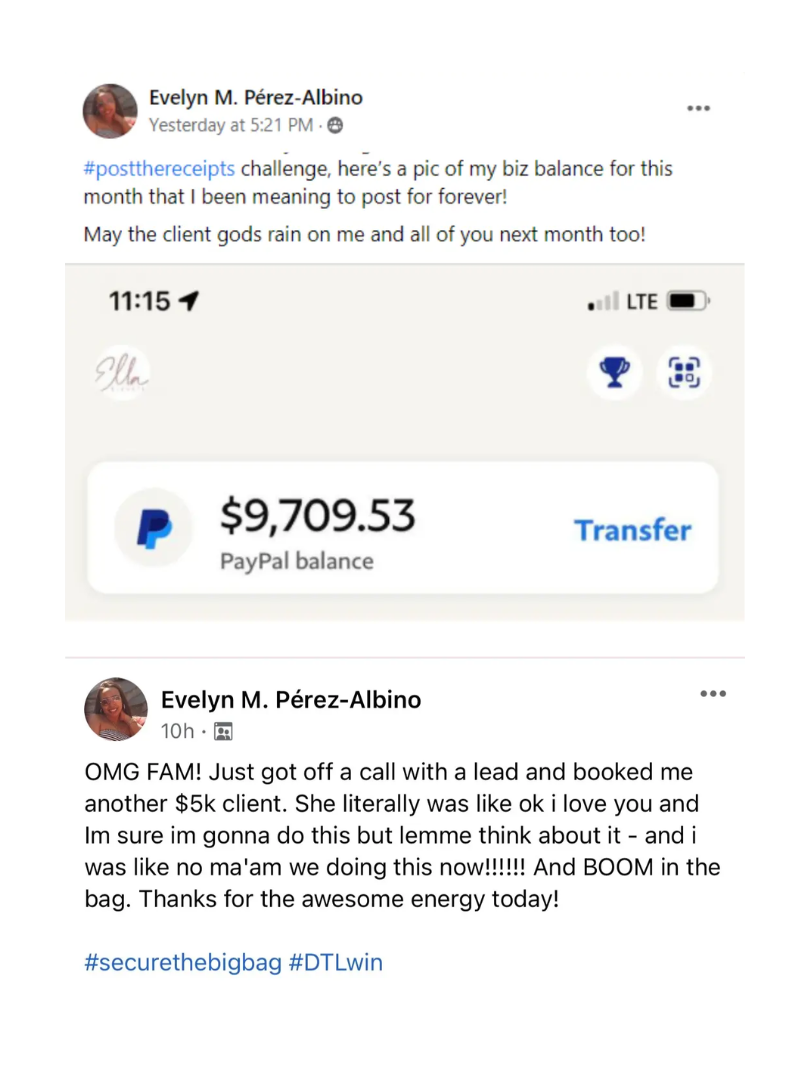Tap the PayPal QR code scan icon

pos(685,374)
